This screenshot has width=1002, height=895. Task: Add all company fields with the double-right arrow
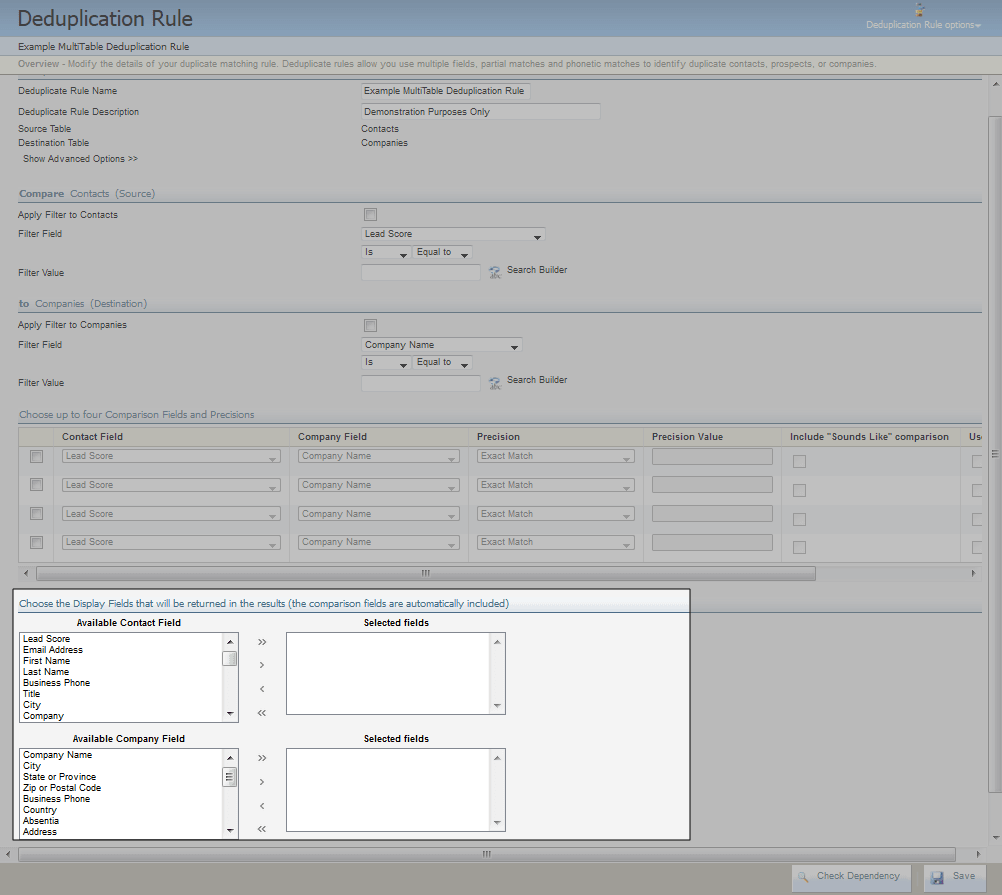[x=262, y=758]
